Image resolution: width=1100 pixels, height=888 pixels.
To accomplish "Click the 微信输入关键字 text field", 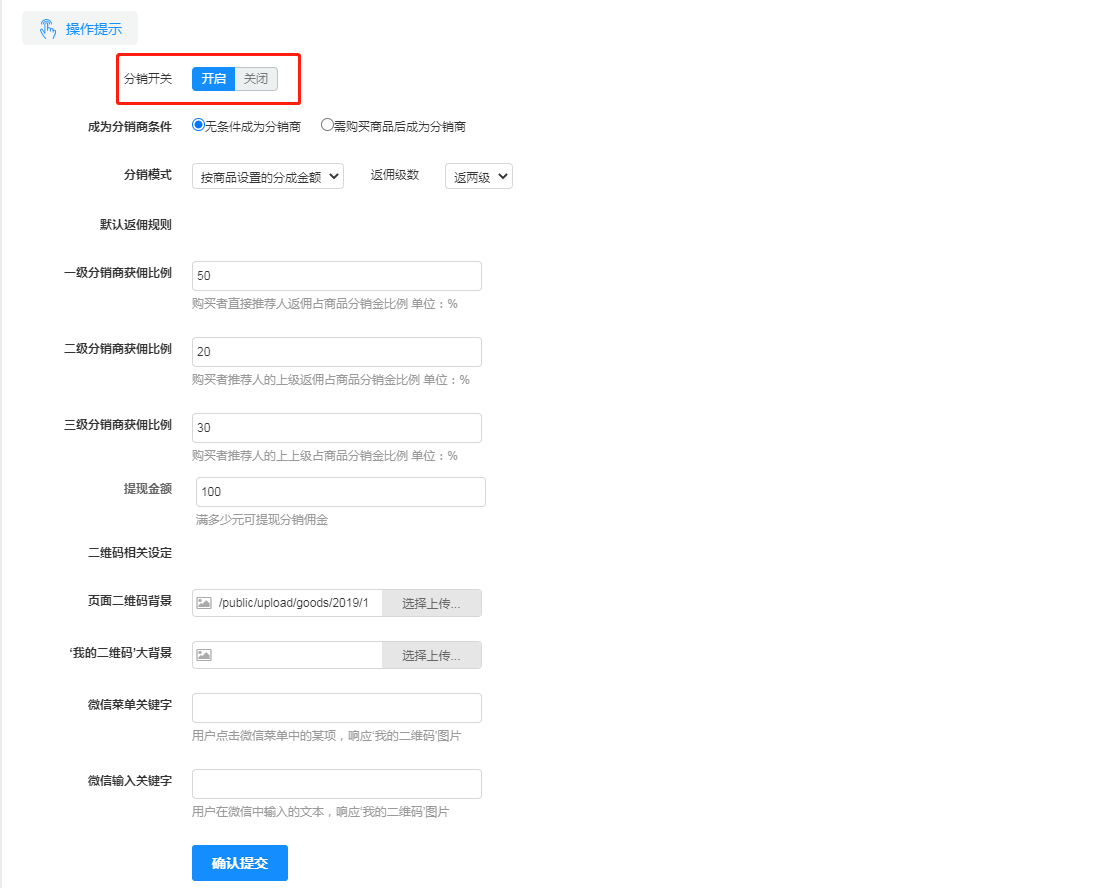I will [x=336, y=783].
